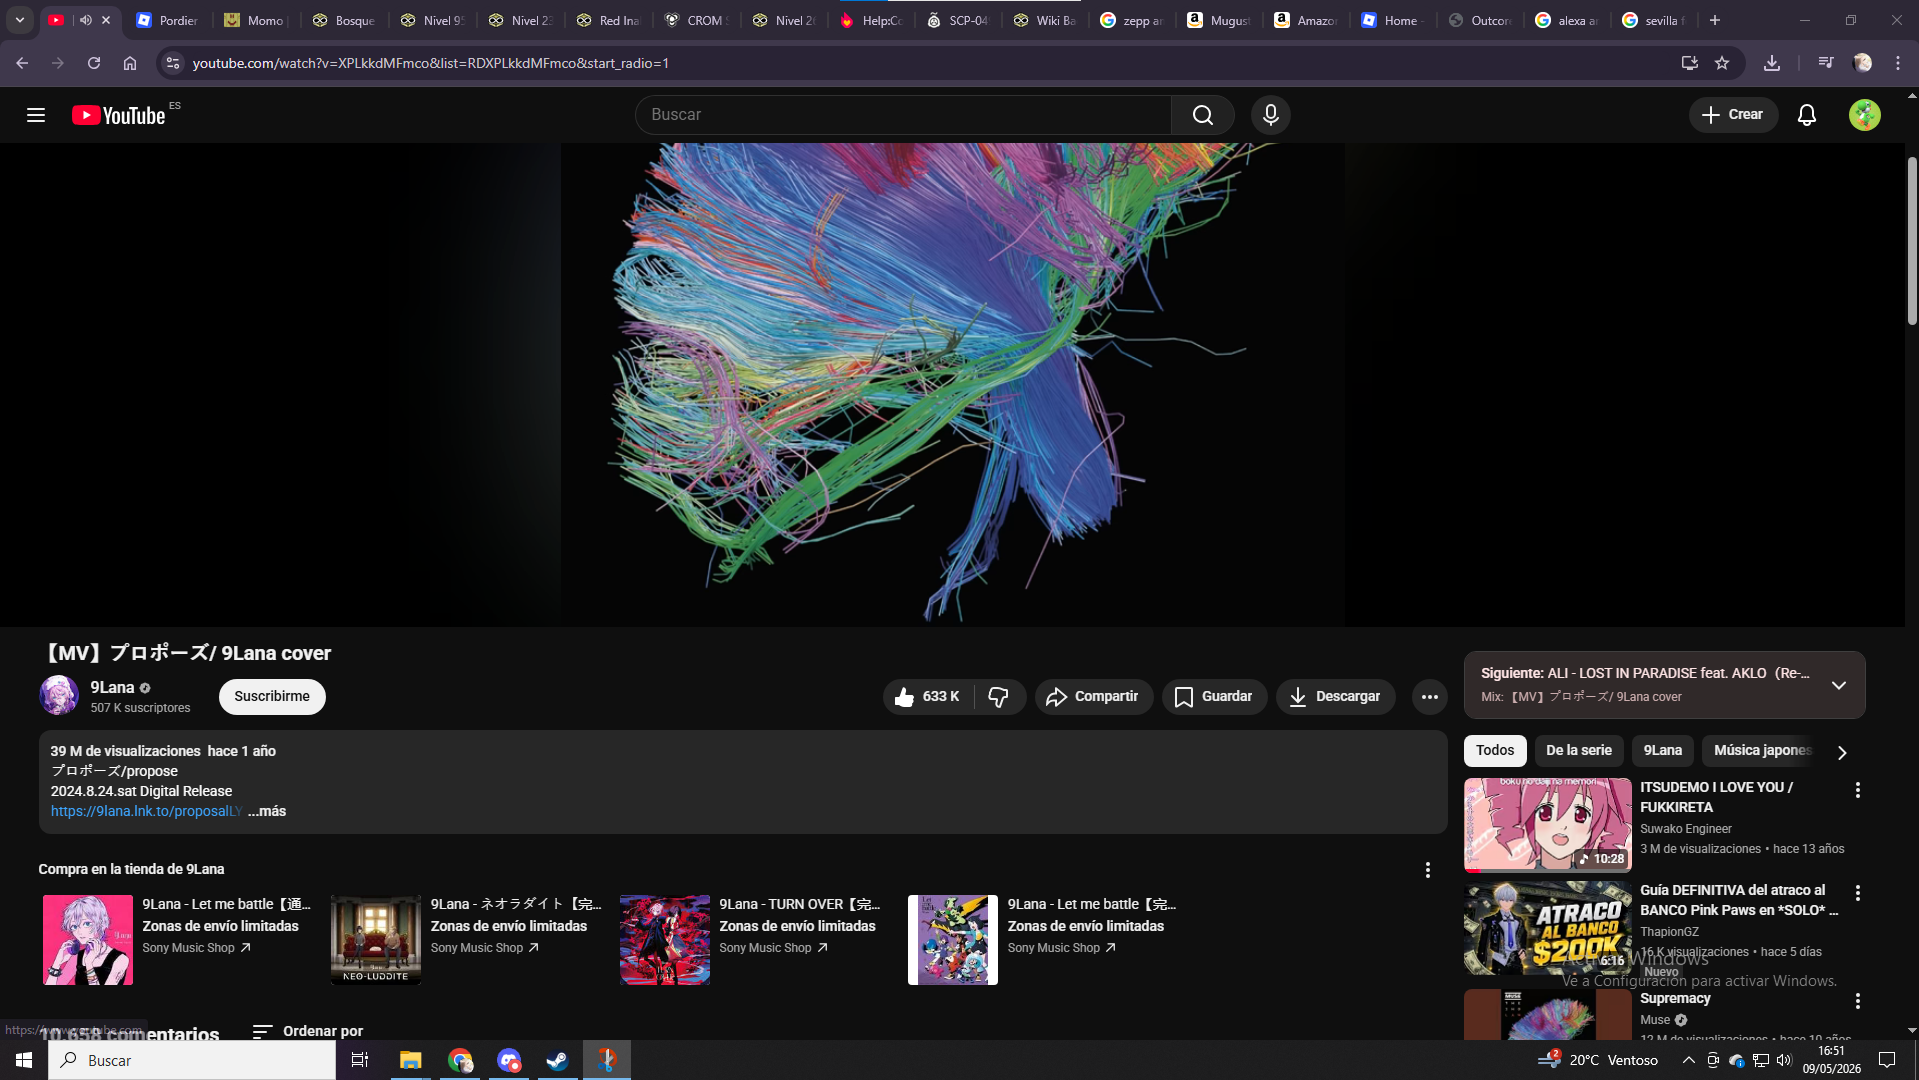Open Sony Music Shop link for ネオラダイト
Screen dimensions: 1919x1080
(x=485, y=948)
